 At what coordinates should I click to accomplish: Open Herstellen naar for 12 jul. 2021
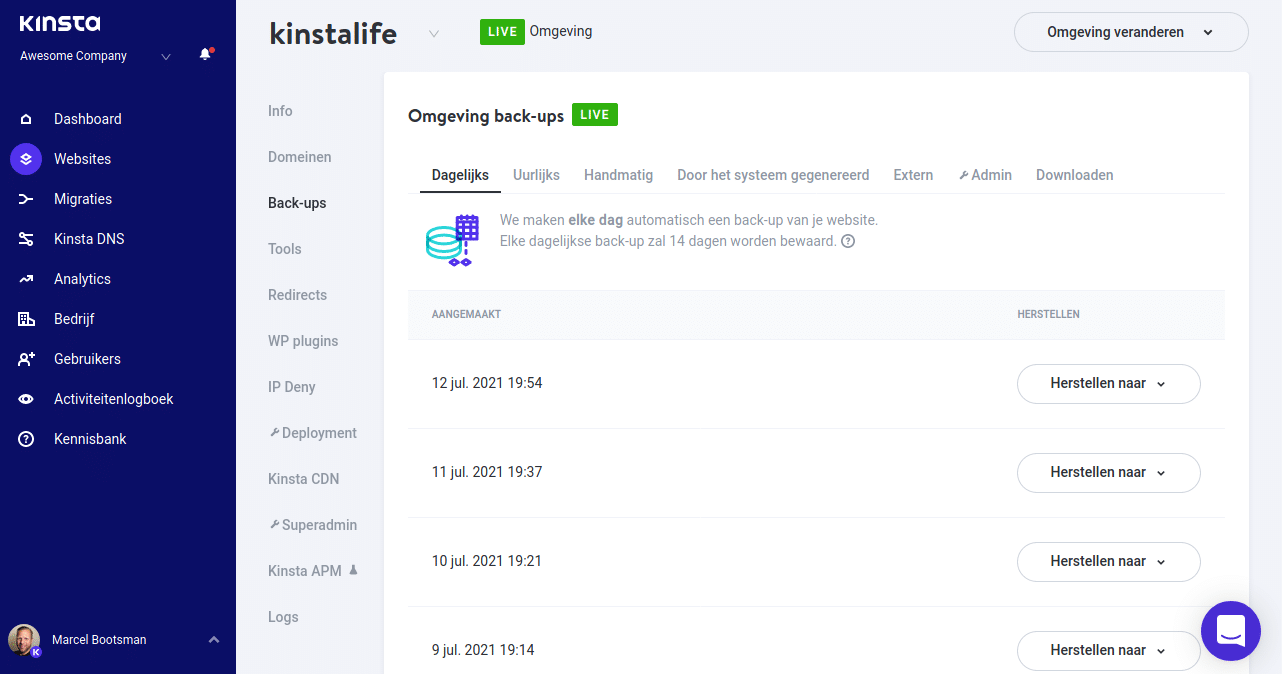1109,384
